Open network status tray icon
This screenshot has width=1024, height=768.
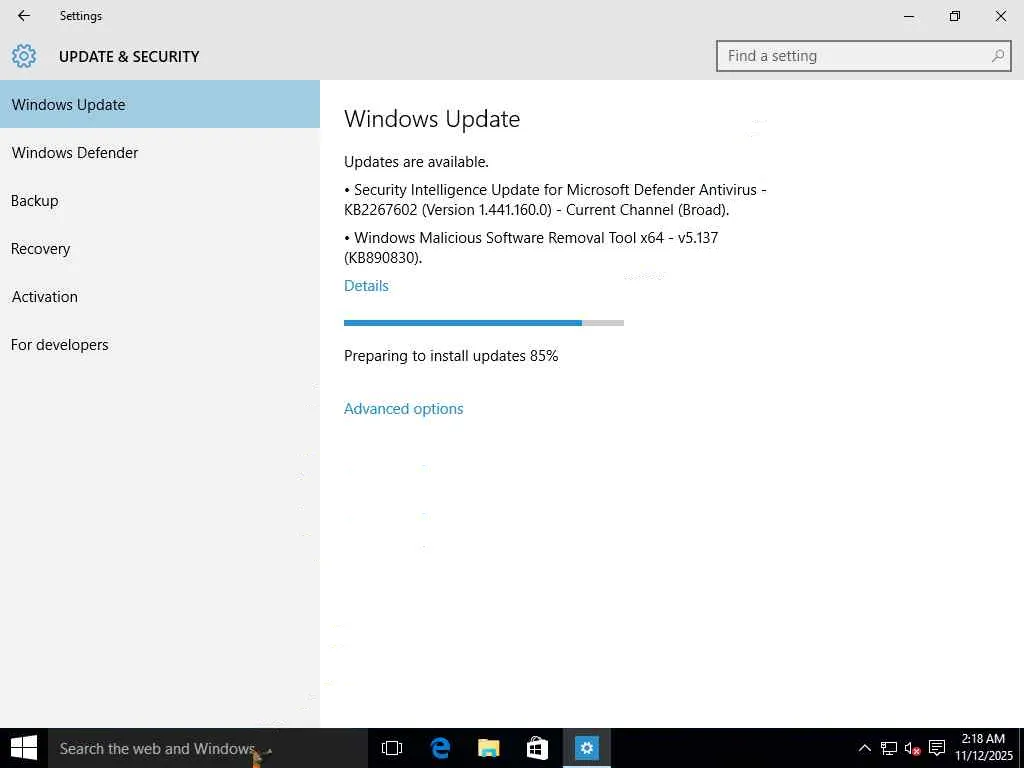tap(888, 748)
